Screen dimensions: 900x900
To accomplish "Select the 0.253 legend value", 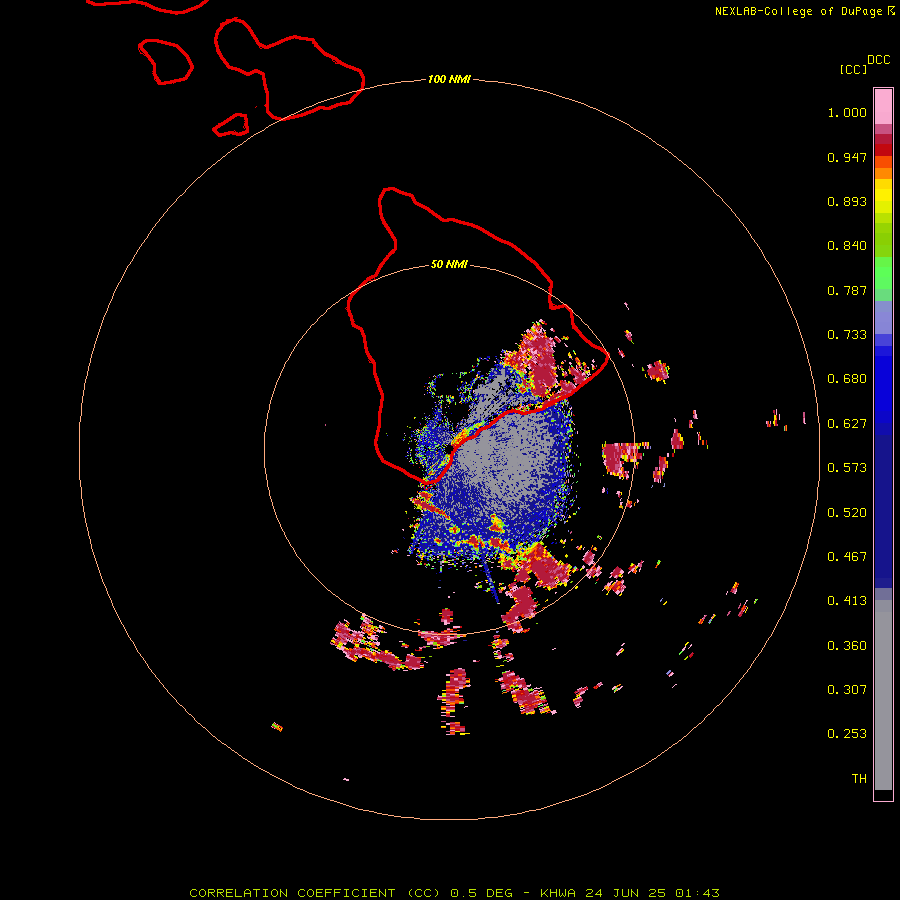I will coord(847,734).
